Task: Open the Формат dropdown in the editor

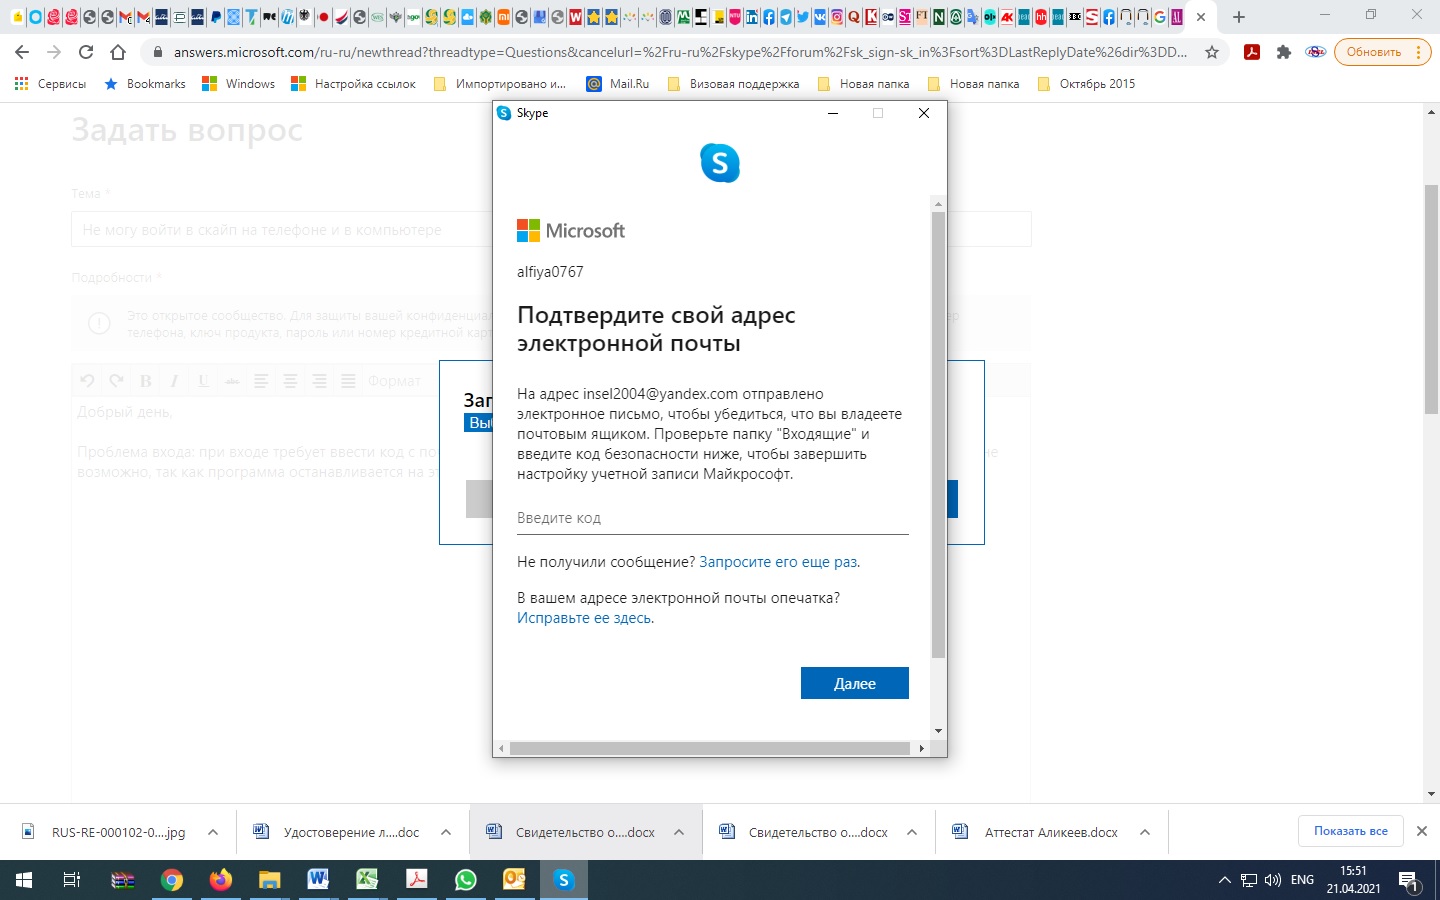Action: click(x=394, y=381)
